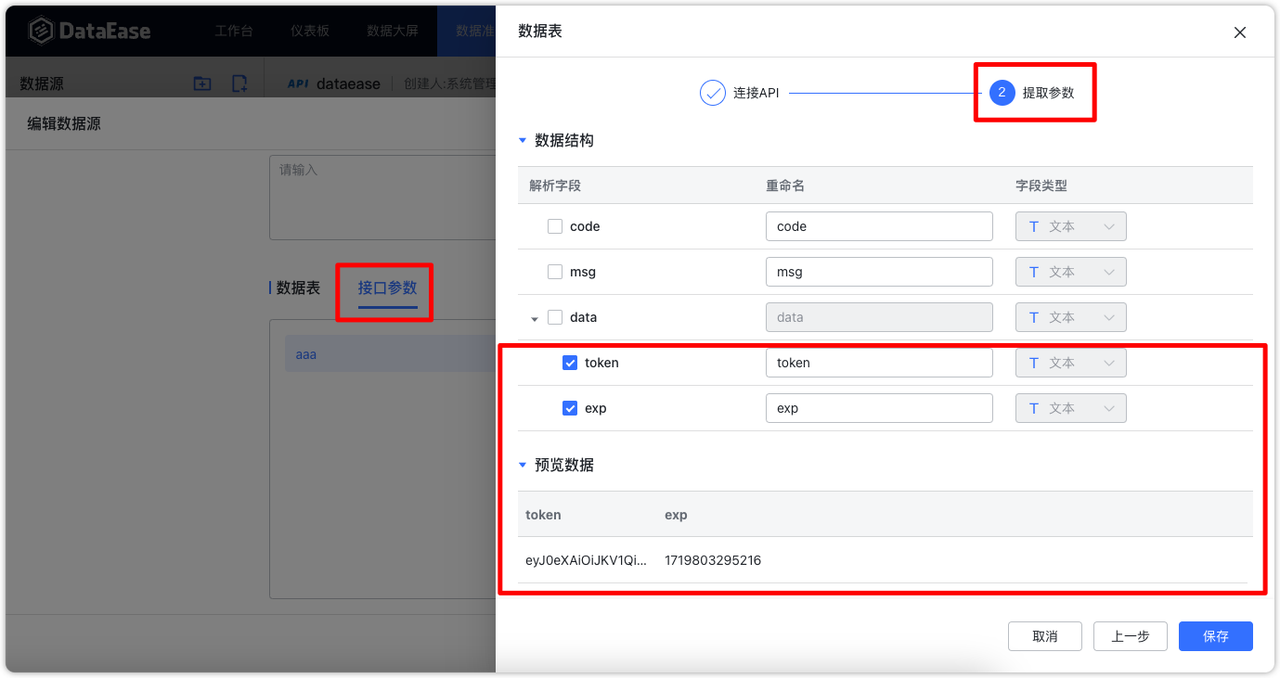Click the 上一步 button
The height and width of the screenshot is (678, 1280).
point(1130,636)
